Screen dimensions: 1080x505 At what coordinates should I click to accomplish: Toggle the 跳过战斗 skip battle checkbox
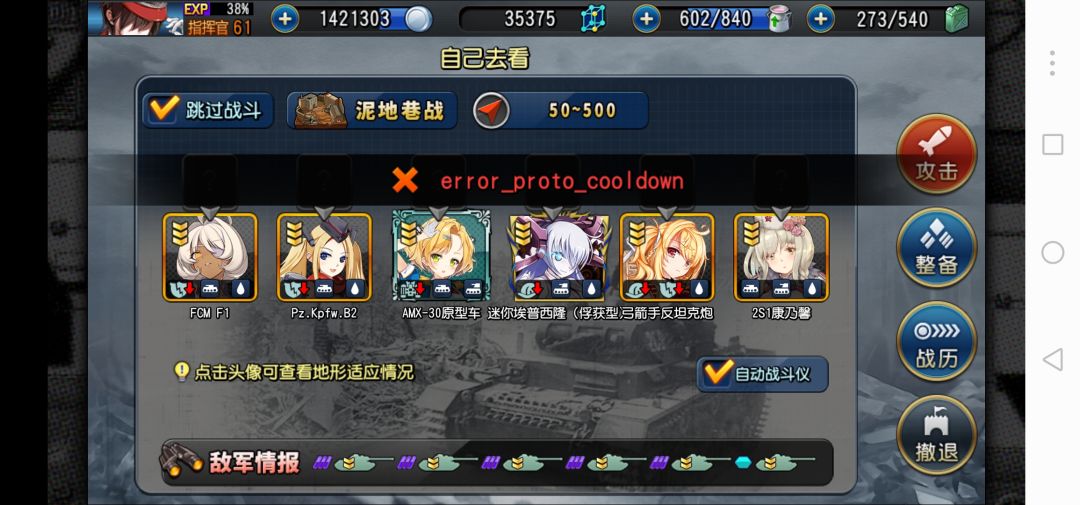click(x=208, y=110)
